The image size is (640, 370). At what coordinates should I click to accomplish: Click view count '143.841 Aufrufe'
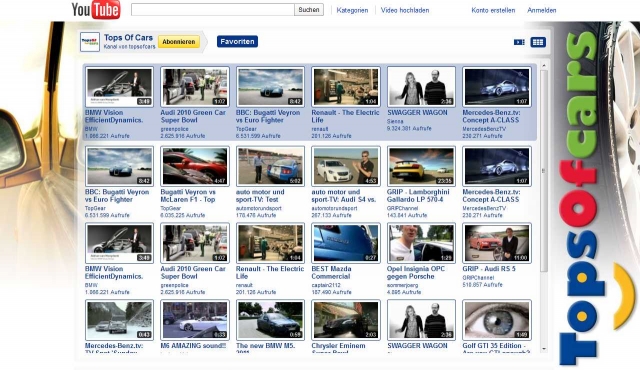coord(407,215)
